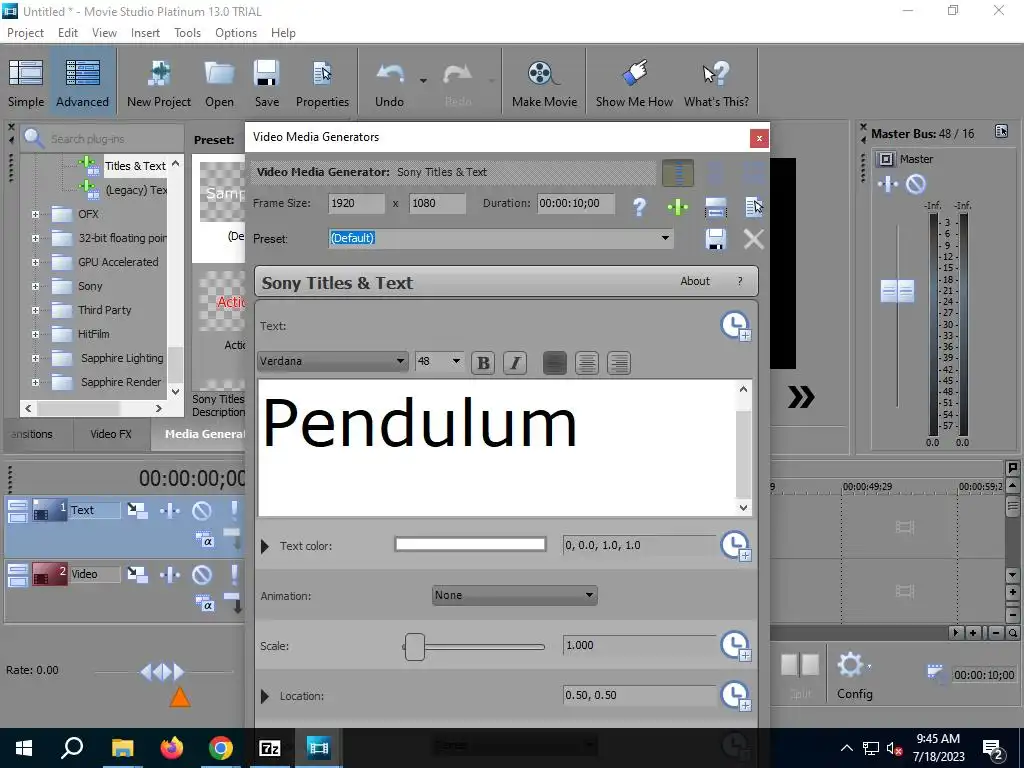This screenshot has height=768, width=1024.
Task: Expand the OFX plug-in folder
Action: [35, 214]
